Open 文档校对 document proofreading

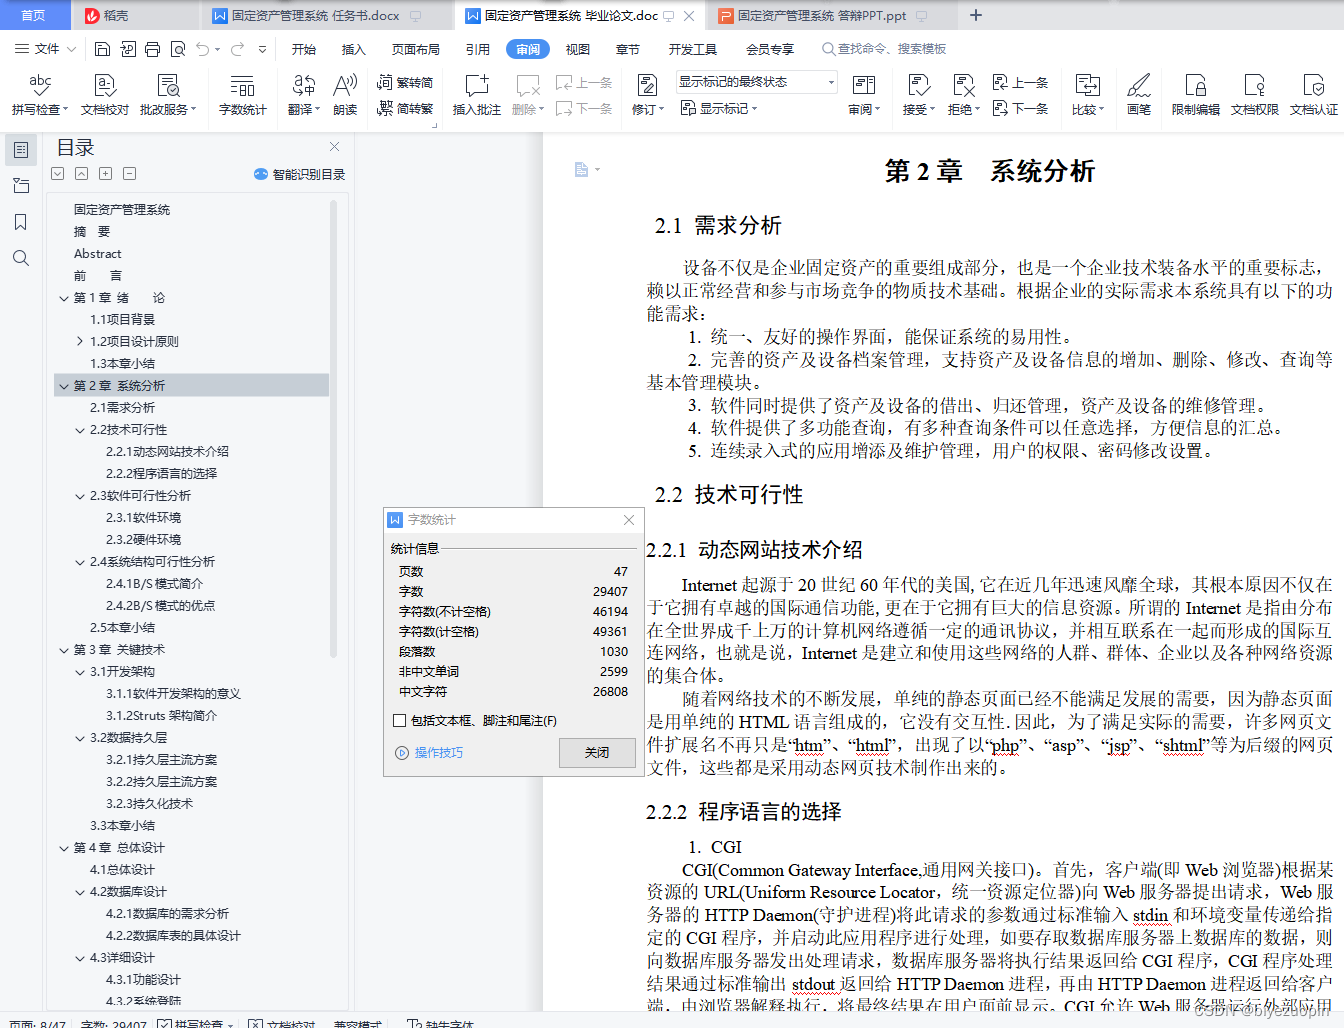[x=105, y=95]
